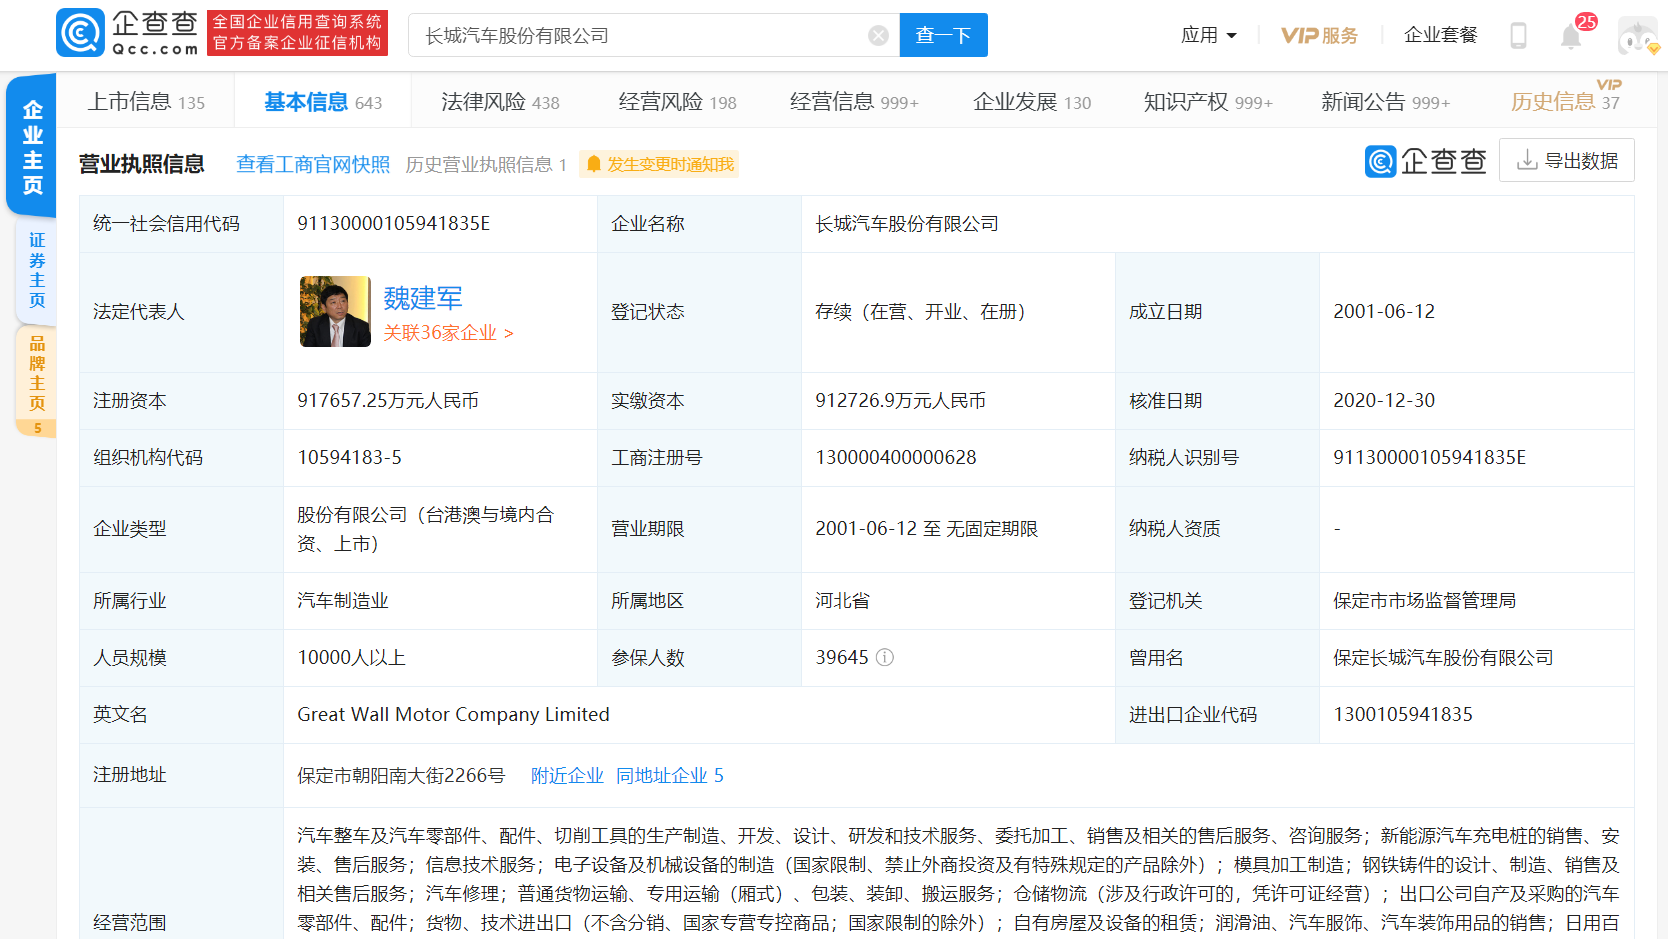Click the info icon beside 39645

point(885,657)
